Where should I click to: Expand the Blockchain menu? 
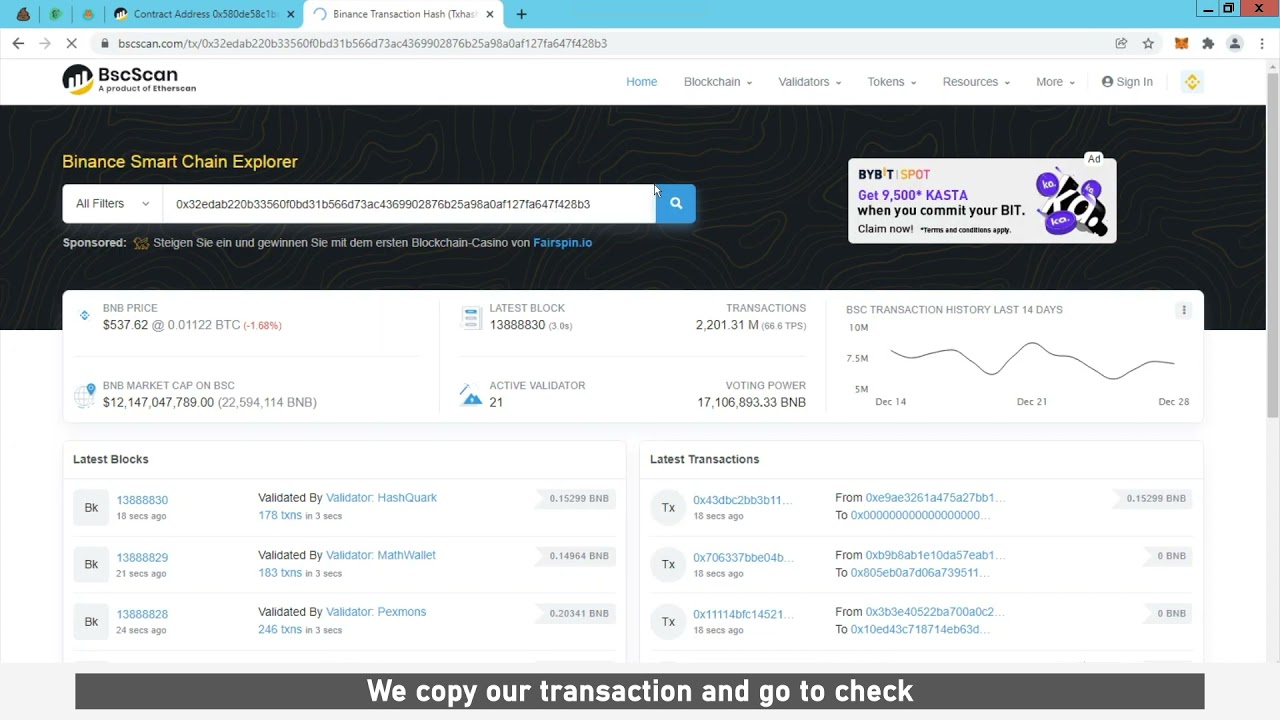717,82
